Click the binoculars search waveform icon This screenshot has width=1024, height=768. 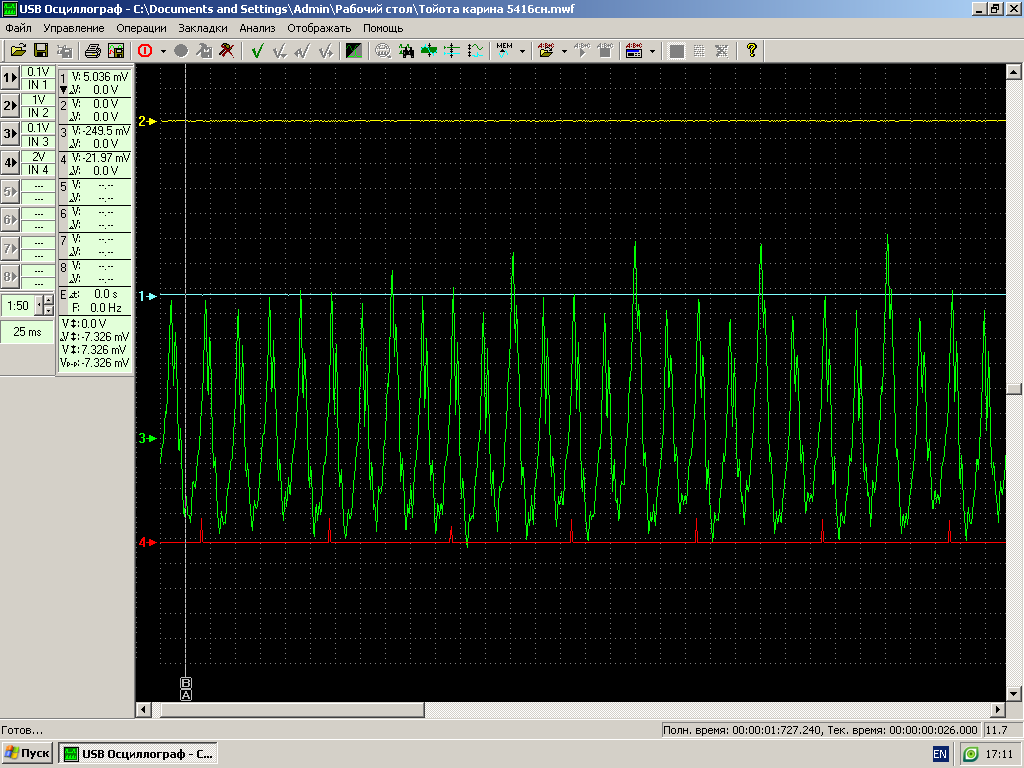coord(406,50)
